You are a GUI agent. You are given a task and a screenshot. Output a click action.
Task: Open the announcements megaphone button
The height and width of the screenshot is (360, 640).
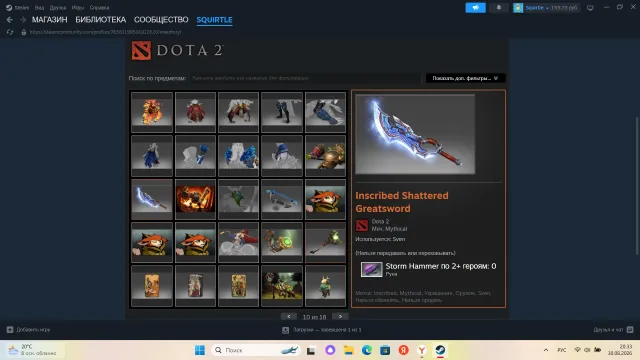point(476,7)
